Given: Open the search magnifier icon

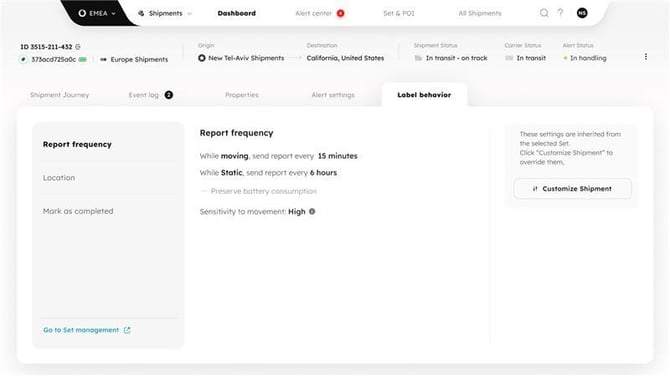Looking at the screenshot, I should 544,13.
